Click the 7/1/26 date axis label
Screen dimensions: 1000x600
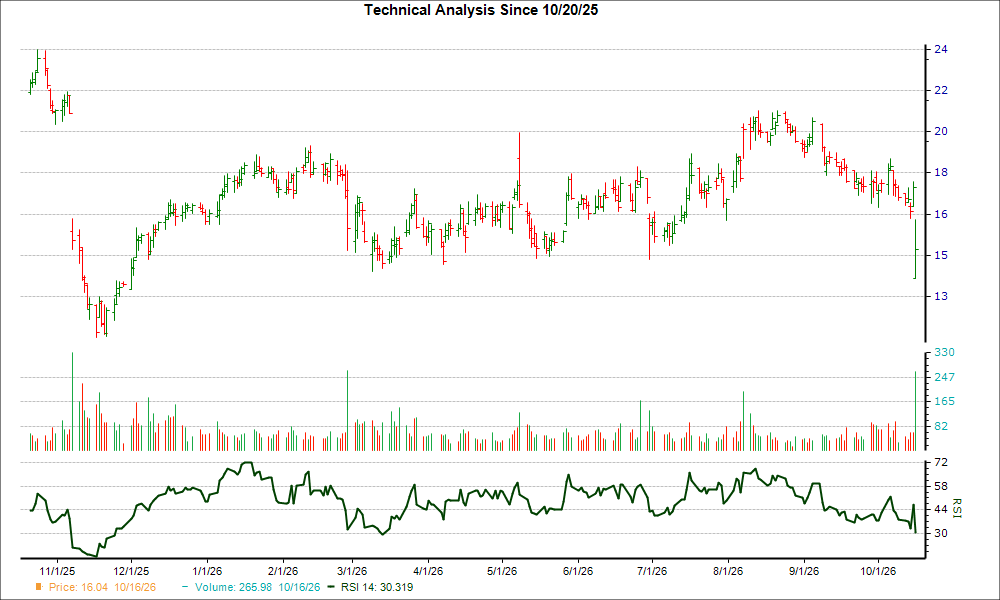pos(652,571)
